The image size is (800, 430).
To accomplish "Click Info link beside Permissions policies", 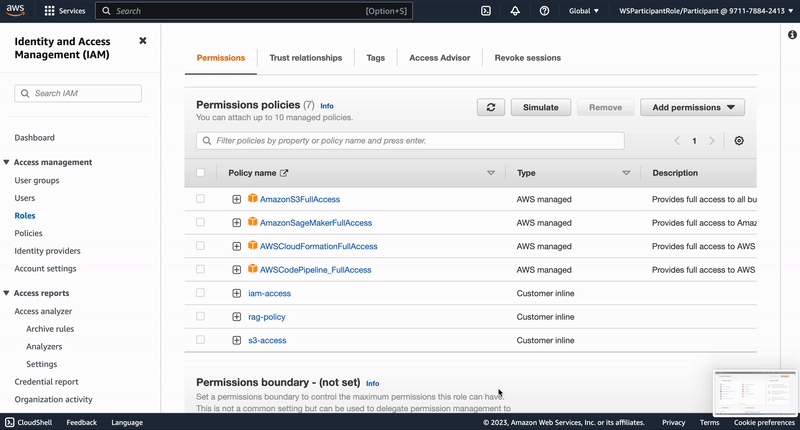I will point(327,106).
